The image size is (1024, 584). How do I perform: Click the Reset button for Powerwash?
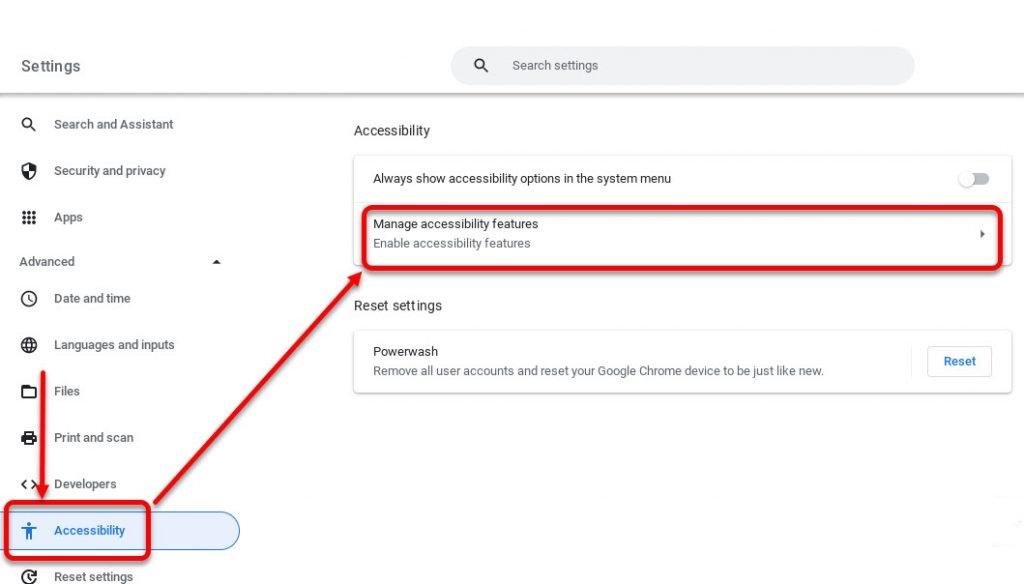(959, 361)
